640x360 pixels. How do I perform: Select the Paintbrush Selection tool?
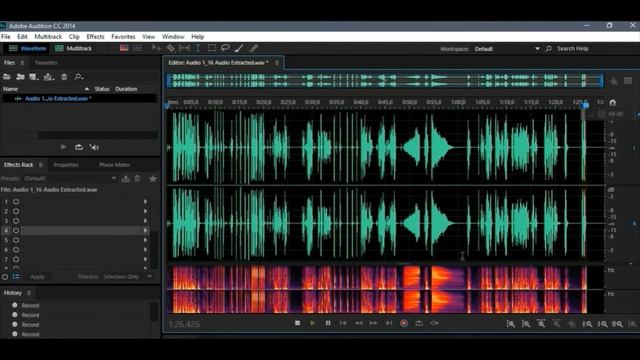click(x=239, y=48)
